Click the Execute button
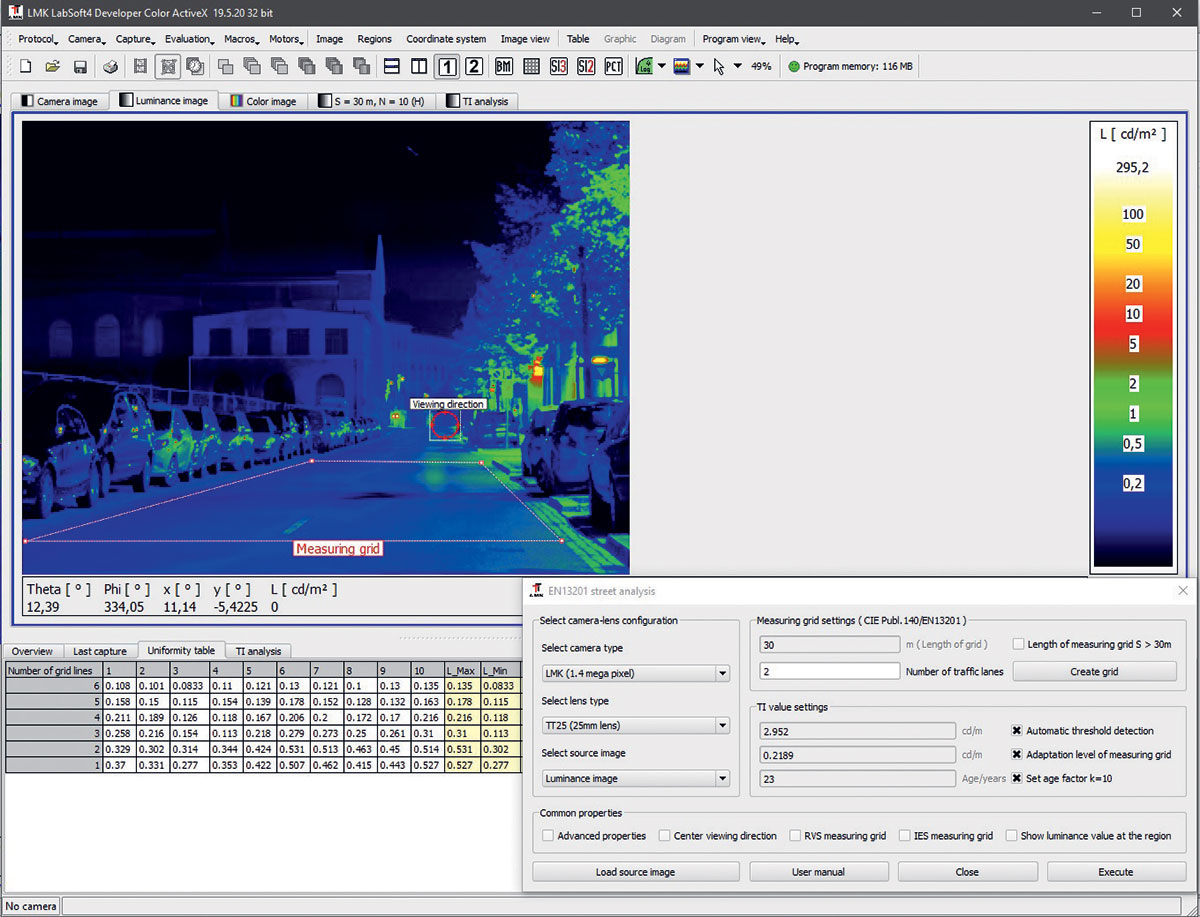 coord(1116,872)
